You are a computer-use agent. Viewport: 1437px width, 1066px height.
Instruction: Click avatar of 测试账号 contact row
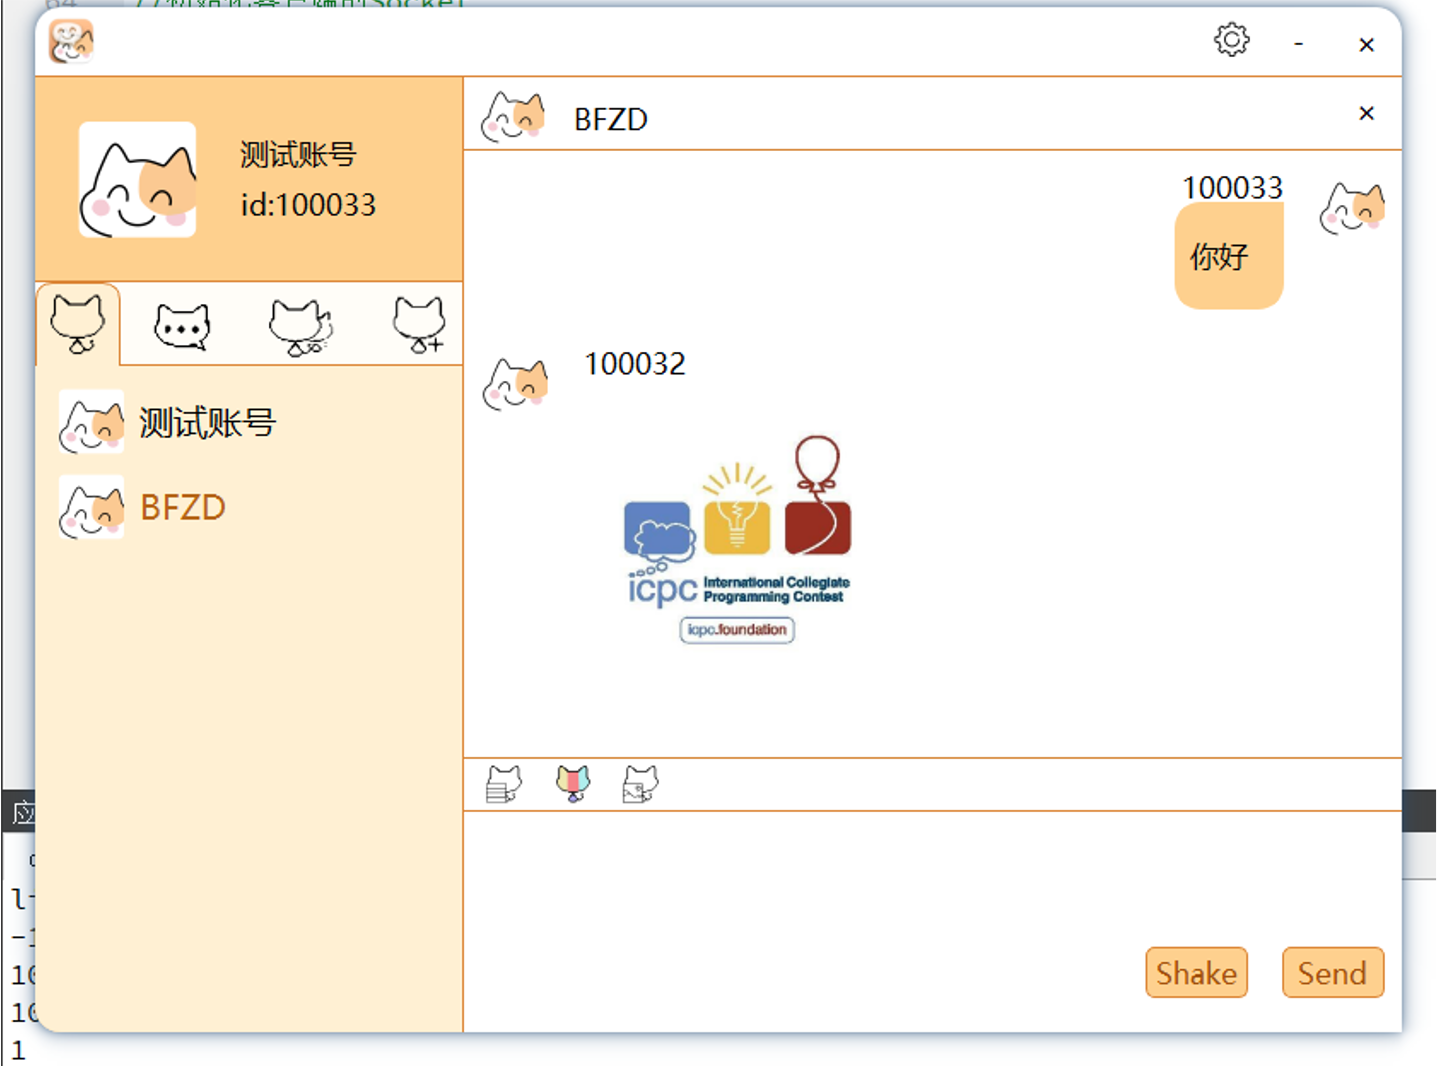pyautogui.click(x=92, y=422)
